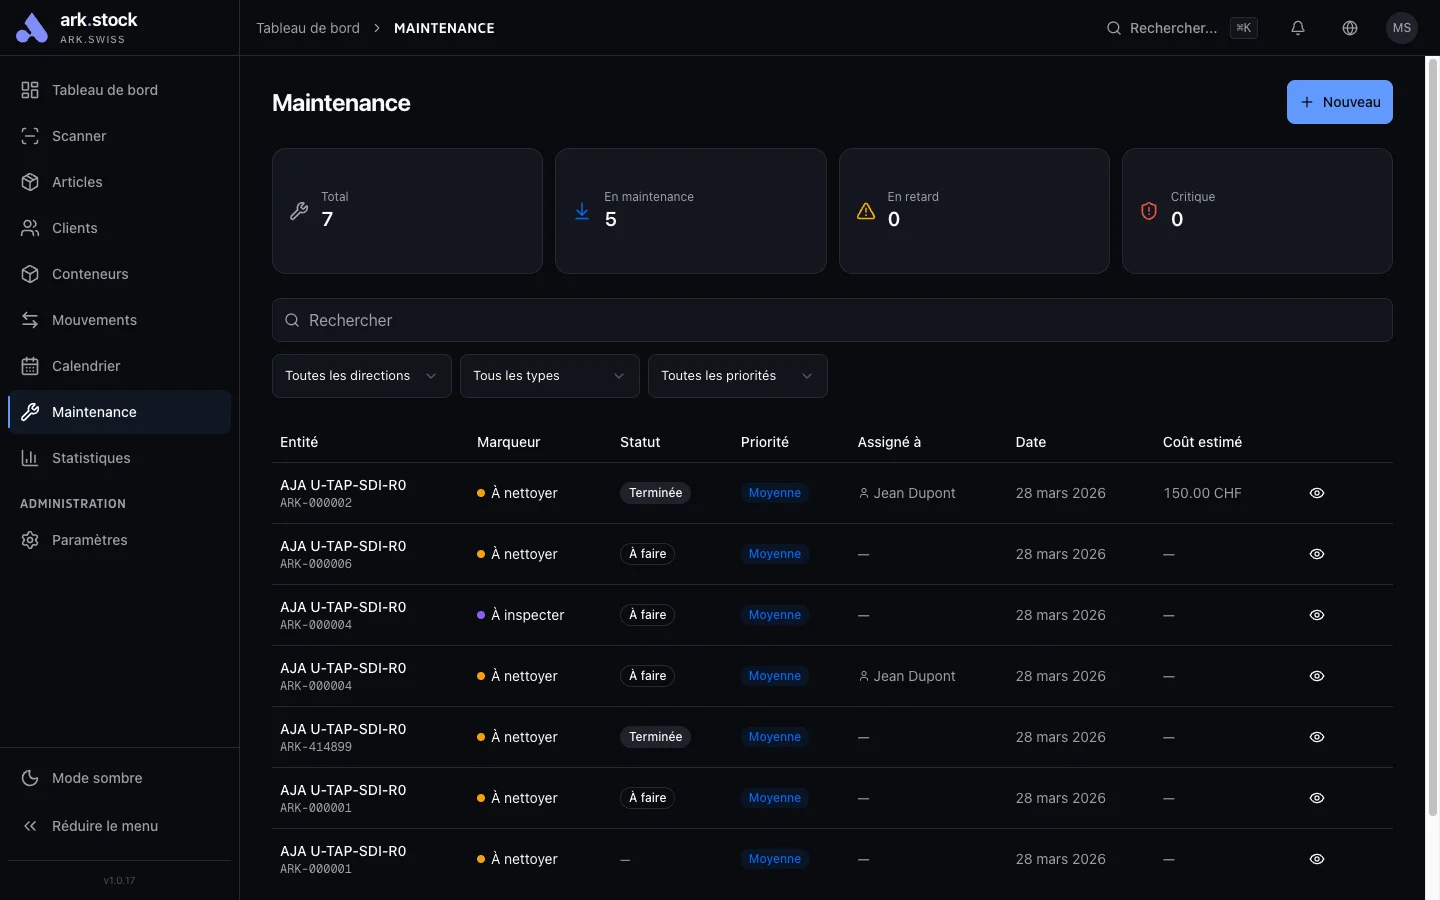Open the Calendrier page
Screen dimensions: 1440x900
[88, 366]
